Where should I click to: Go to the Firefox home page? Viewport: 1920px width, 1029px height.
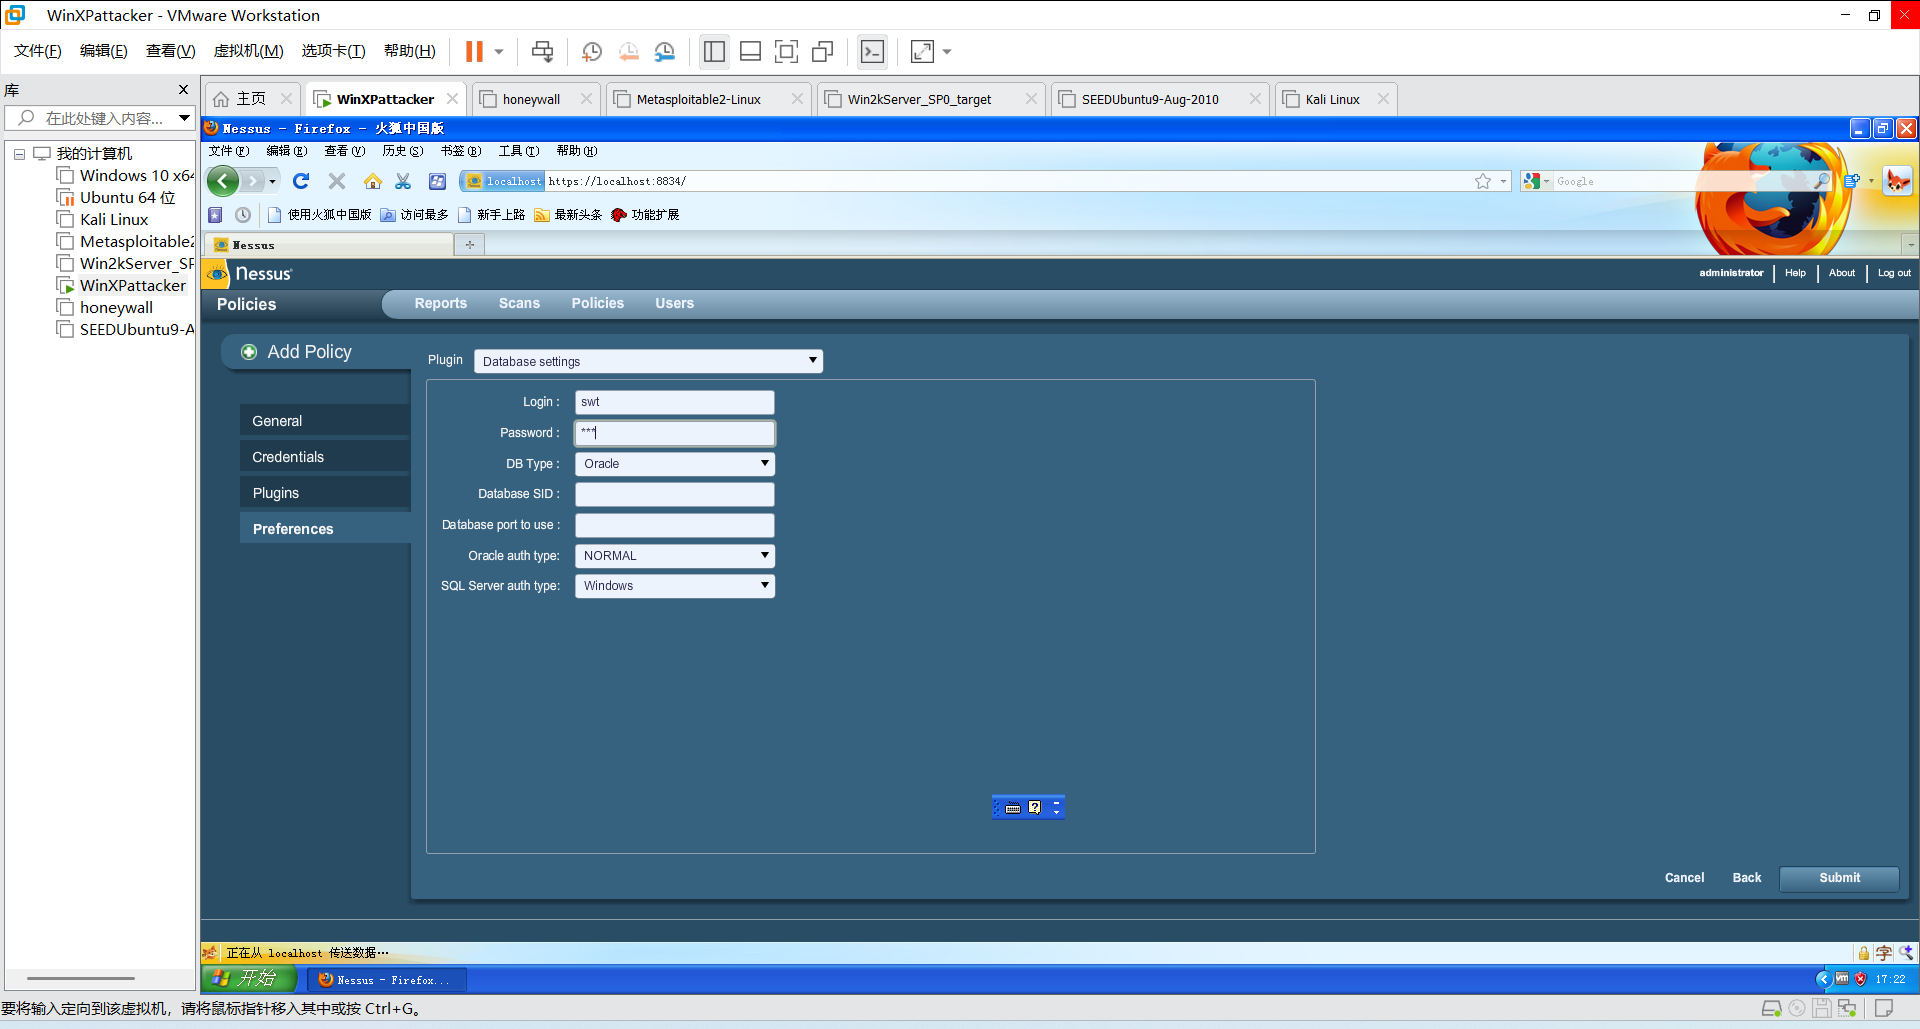373,181
